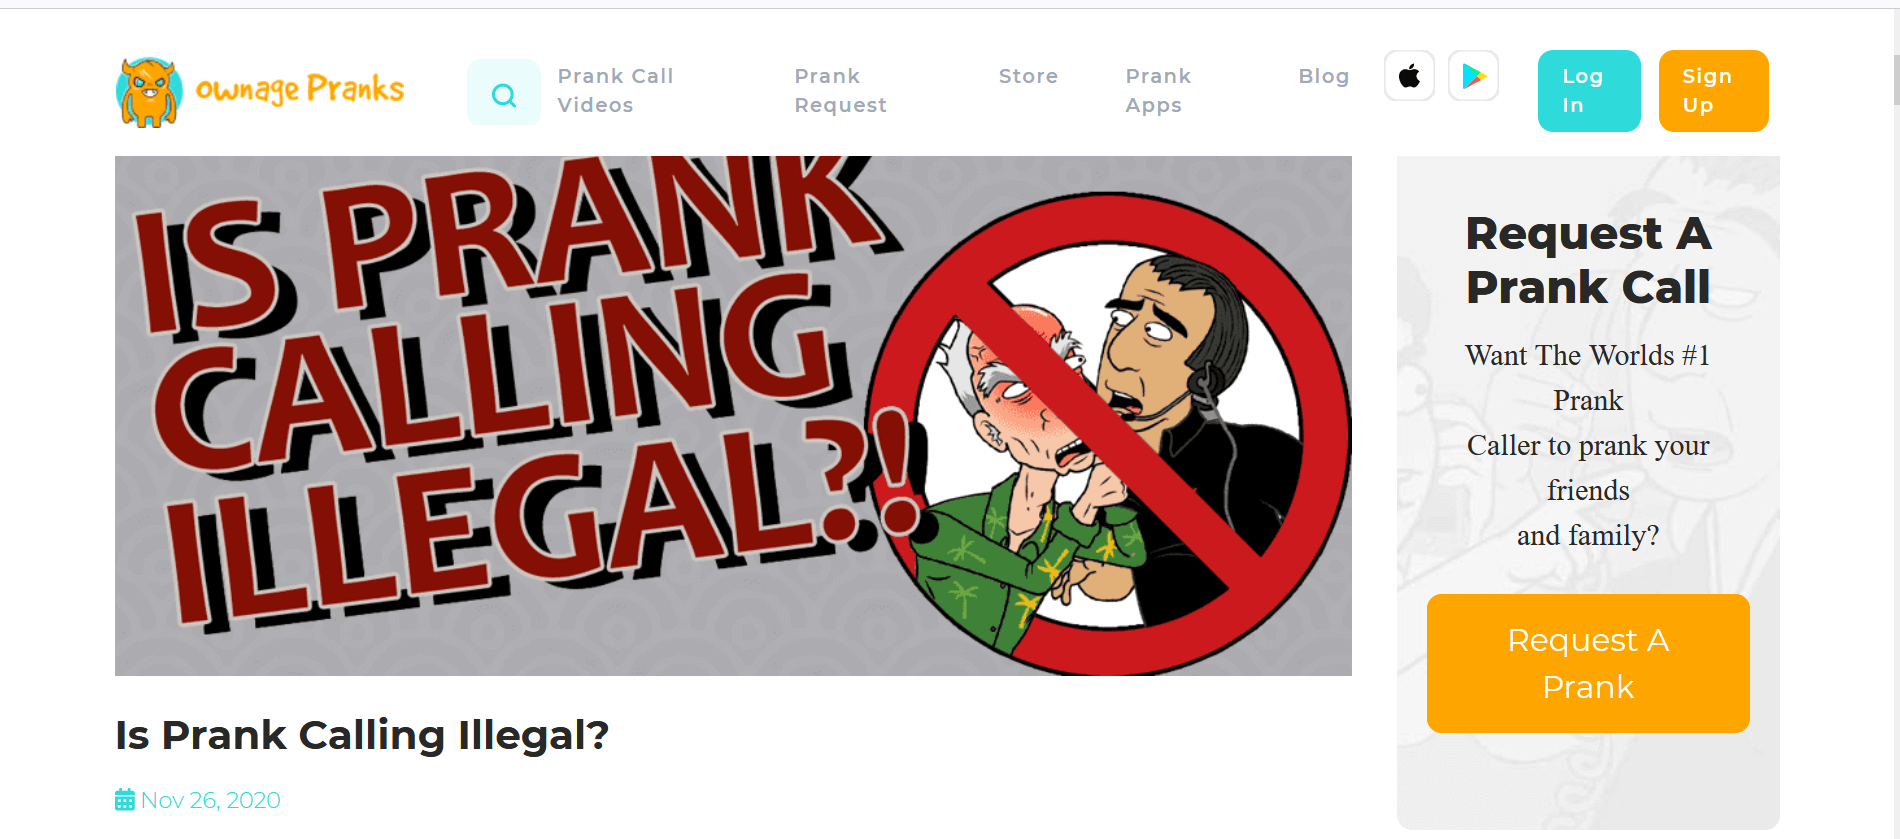Viewport: 1900px width, 839px height.
Task: Open the Apple App Store icon
Action: point(1409,76)
